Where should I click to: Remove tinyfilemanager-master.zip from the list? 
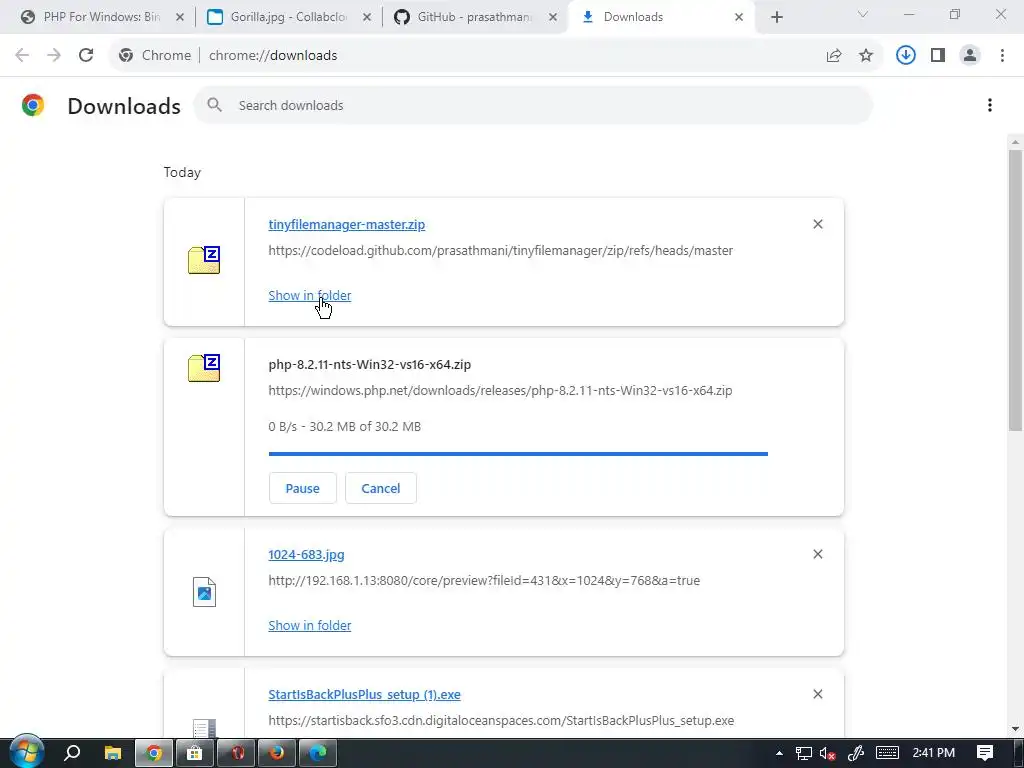pos(818,224)
